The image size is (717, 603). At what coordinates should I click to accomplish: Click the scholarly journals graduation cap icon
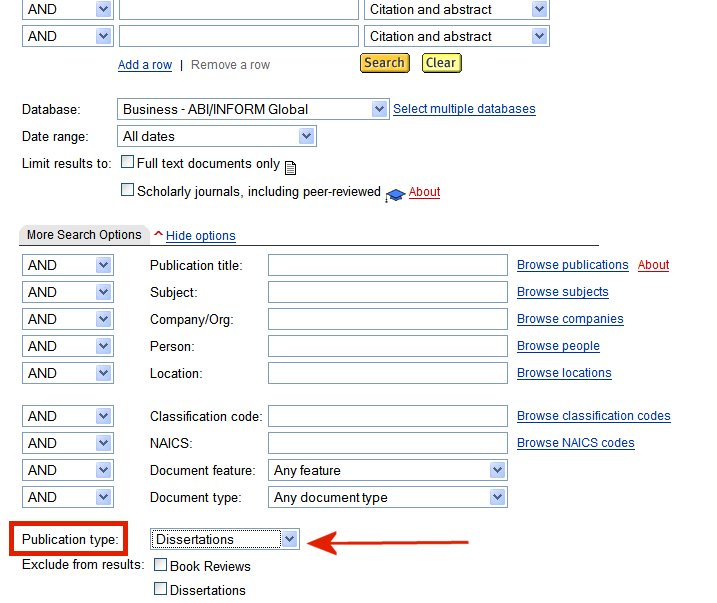click(x=394, y=194)
